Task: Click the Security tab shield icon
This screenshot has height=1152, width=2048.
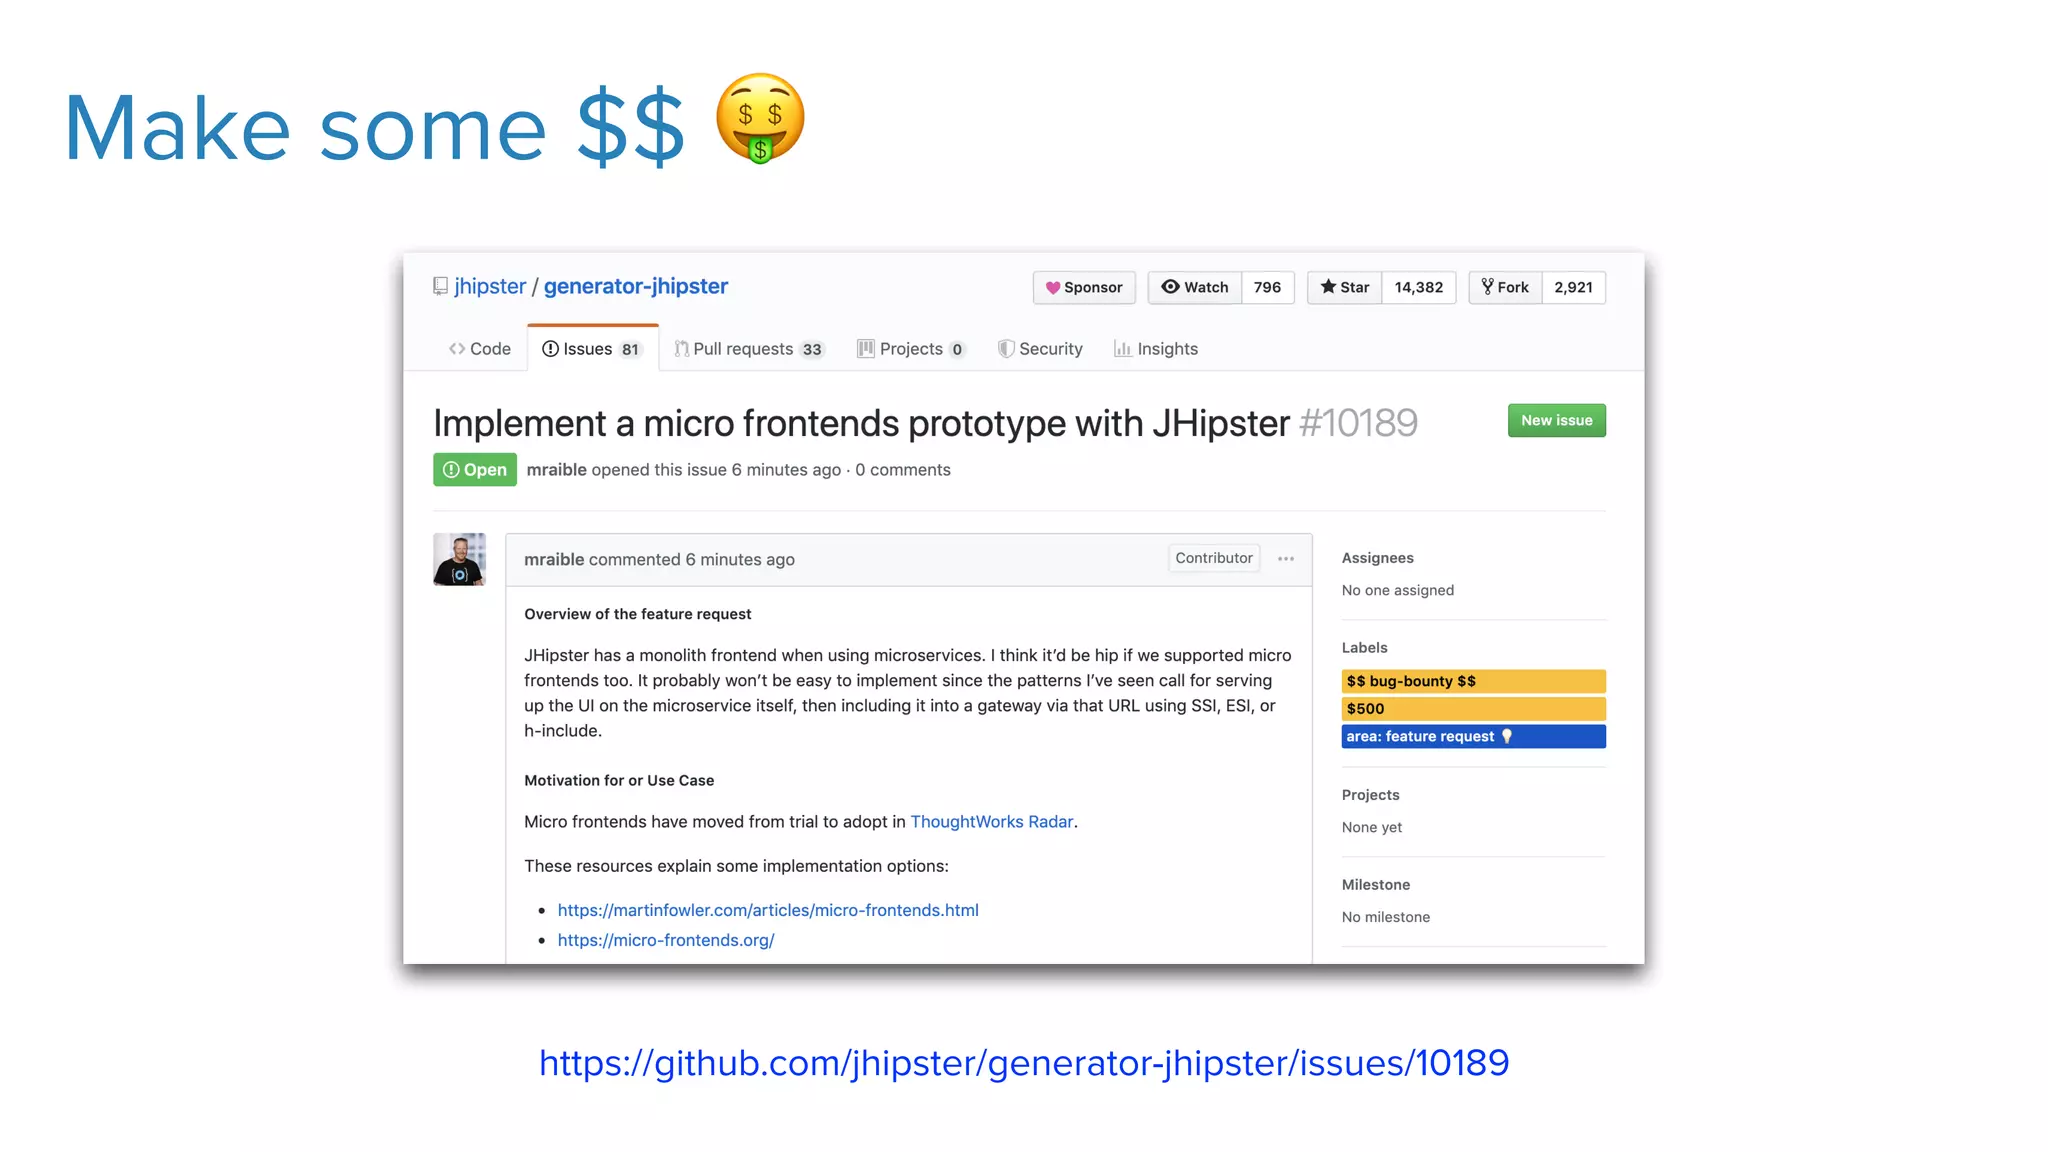Action: pos(1006,349)
